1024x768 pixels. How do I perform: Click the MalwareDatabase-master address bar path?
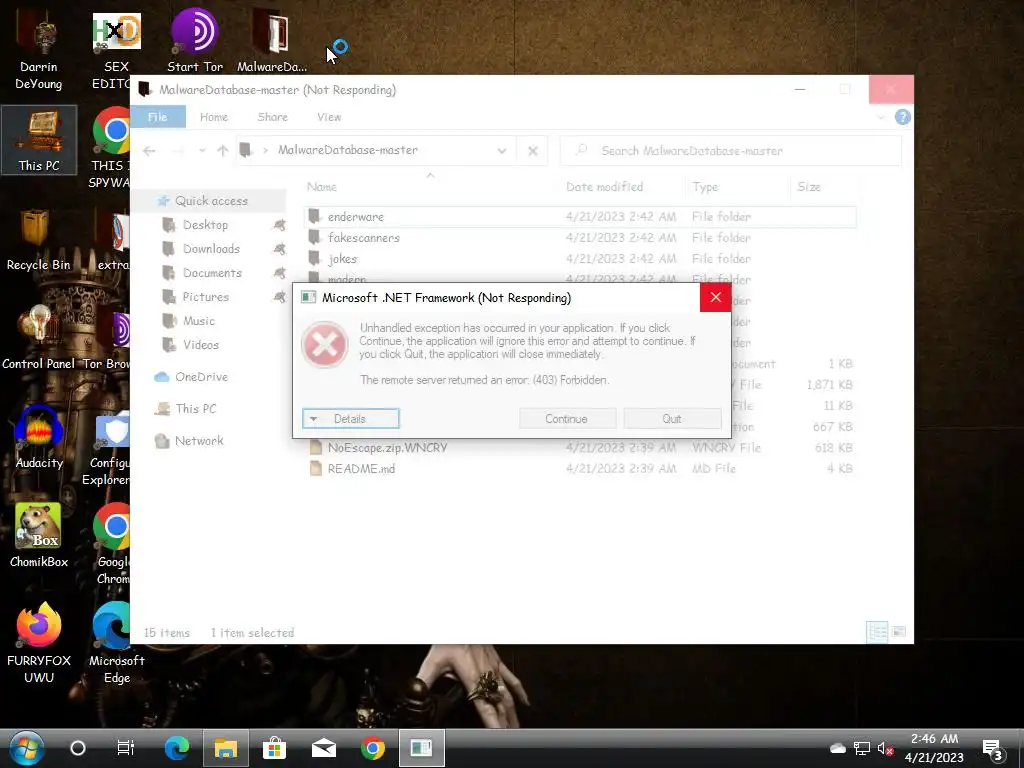pos(347,150)
